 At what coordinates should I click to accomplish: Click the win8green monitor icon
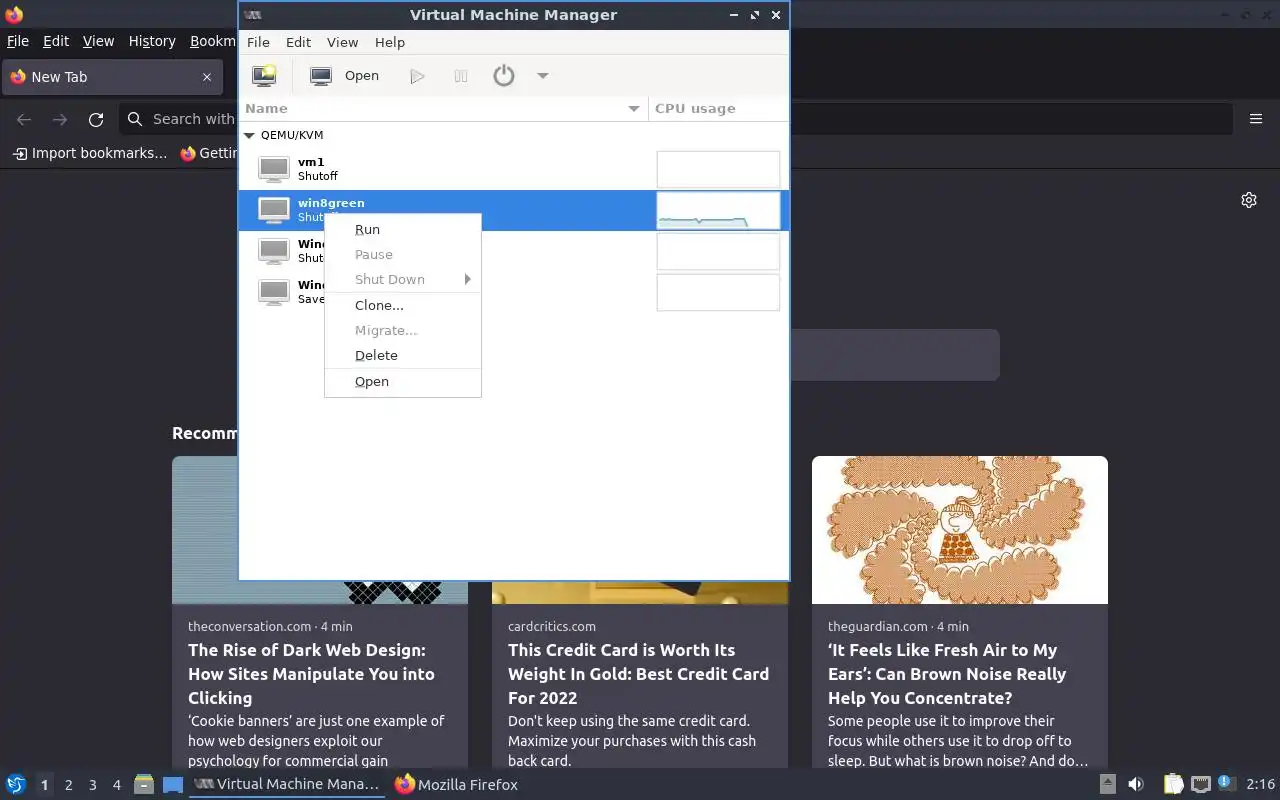click(x=274, y=210)
